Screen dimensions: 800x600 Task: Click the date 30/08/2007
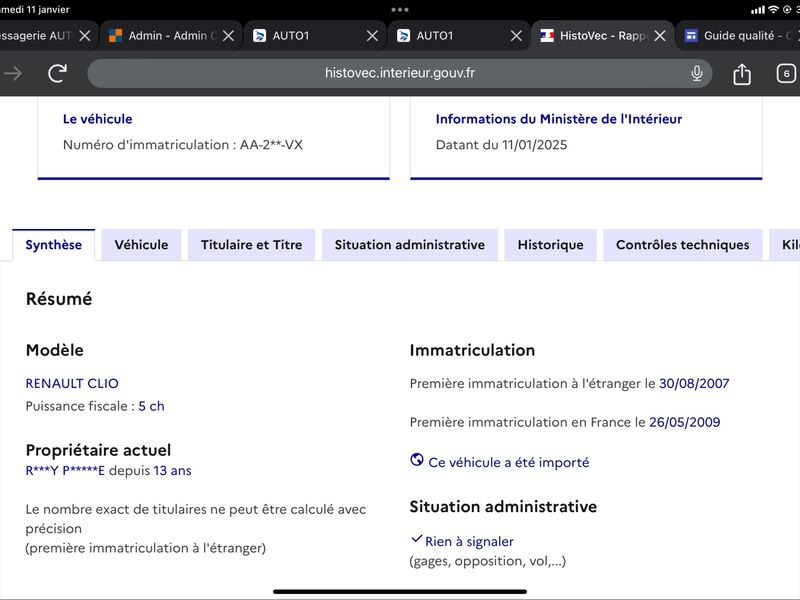click(x=694, y=383)
